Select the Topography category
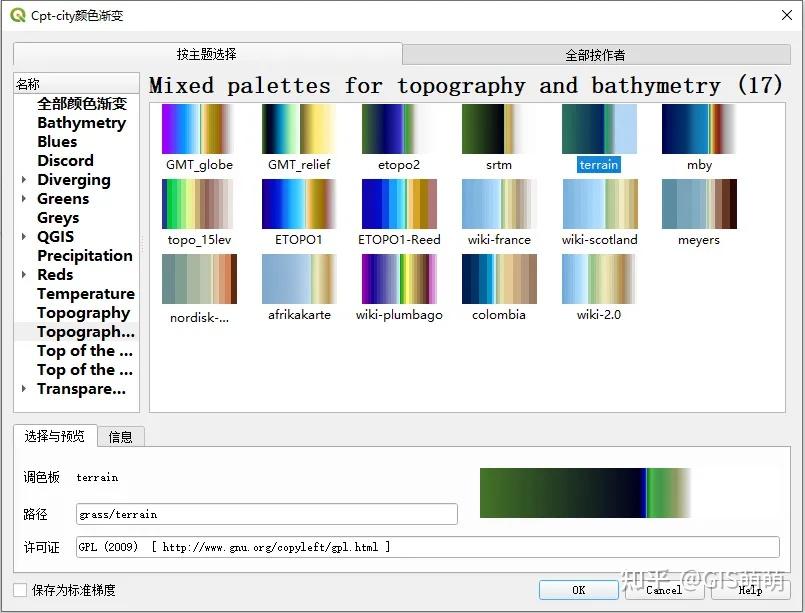This screenshot has width=805, height=613. pyautogui.click(x=83, y=313)
